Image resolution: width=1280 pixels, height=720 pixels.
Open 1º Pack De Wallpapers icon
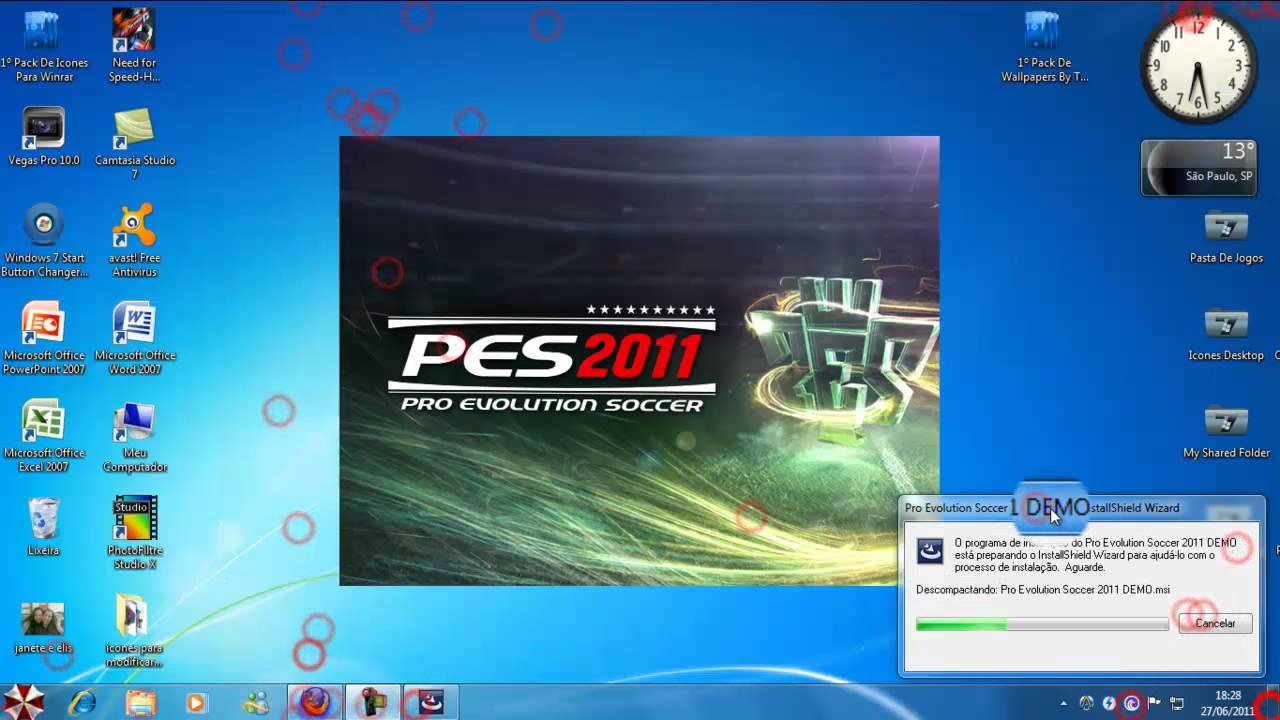click(x=1044, y=45)
